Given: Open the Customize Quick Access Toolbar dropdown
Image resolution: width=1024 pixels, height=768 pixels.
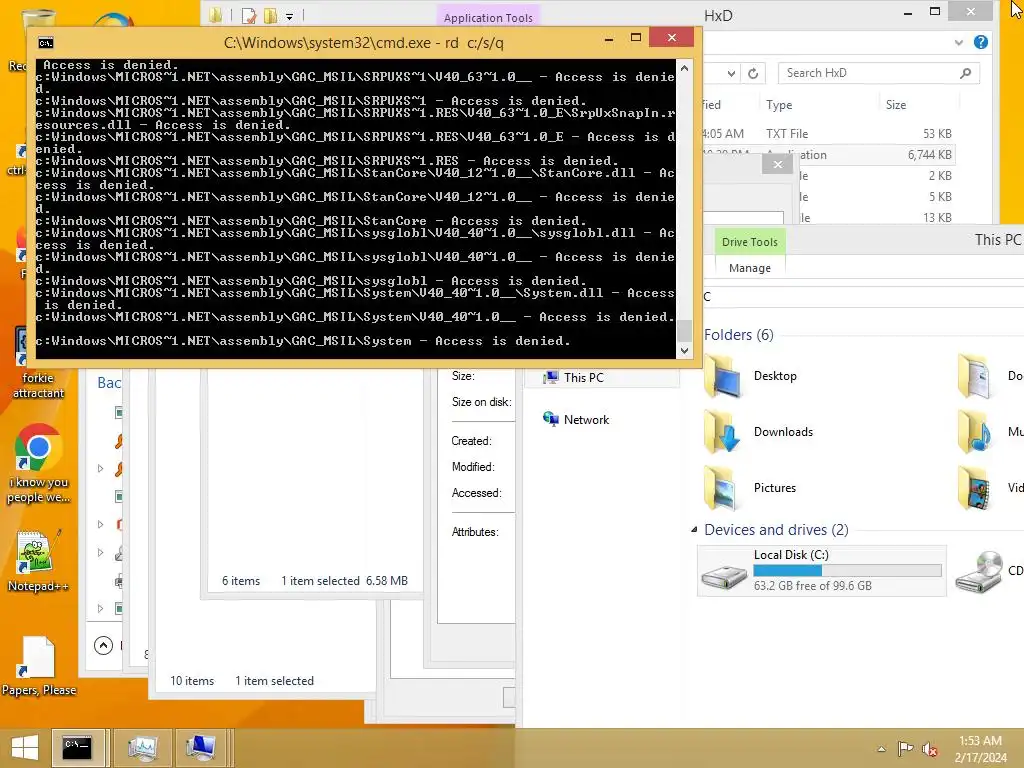Looking at the screenshot, I should coord(289,16).
